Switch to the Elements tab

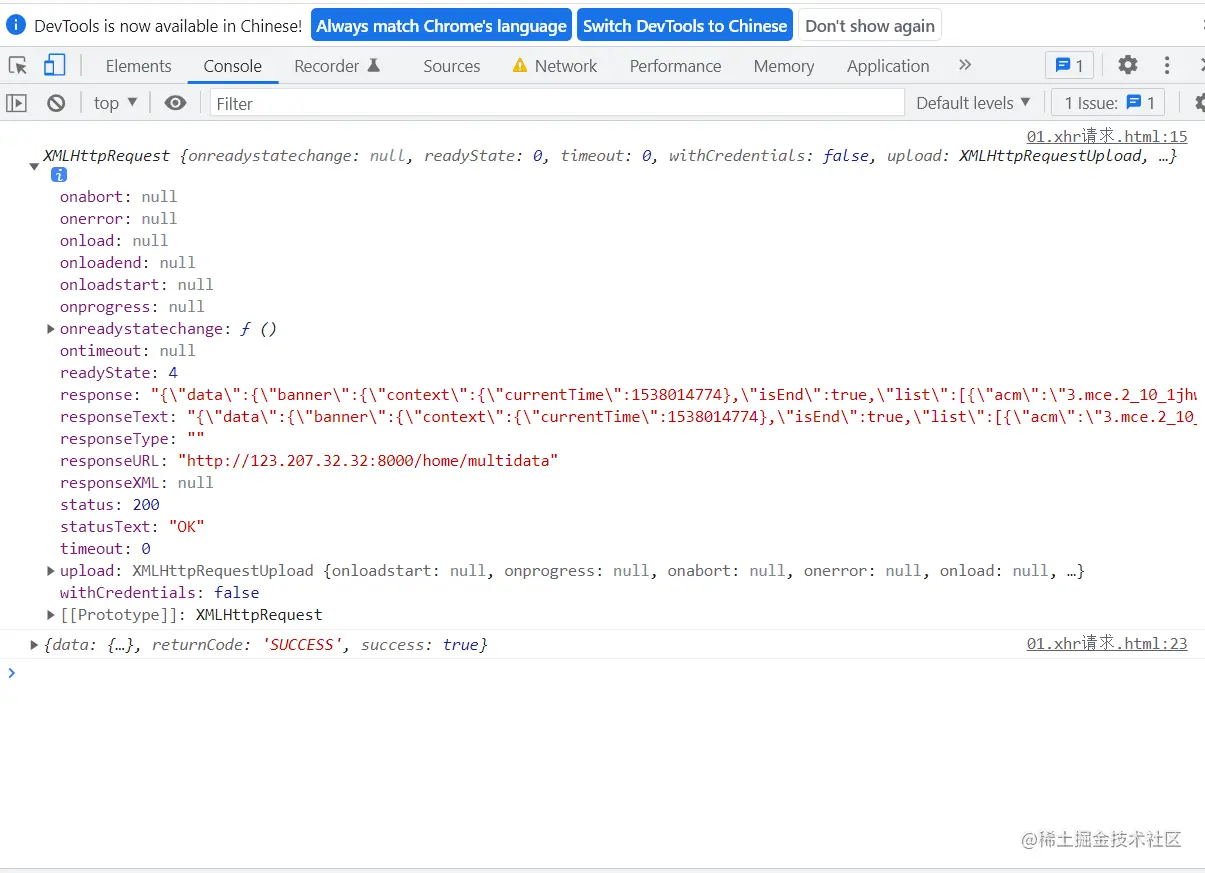[138, 65]
